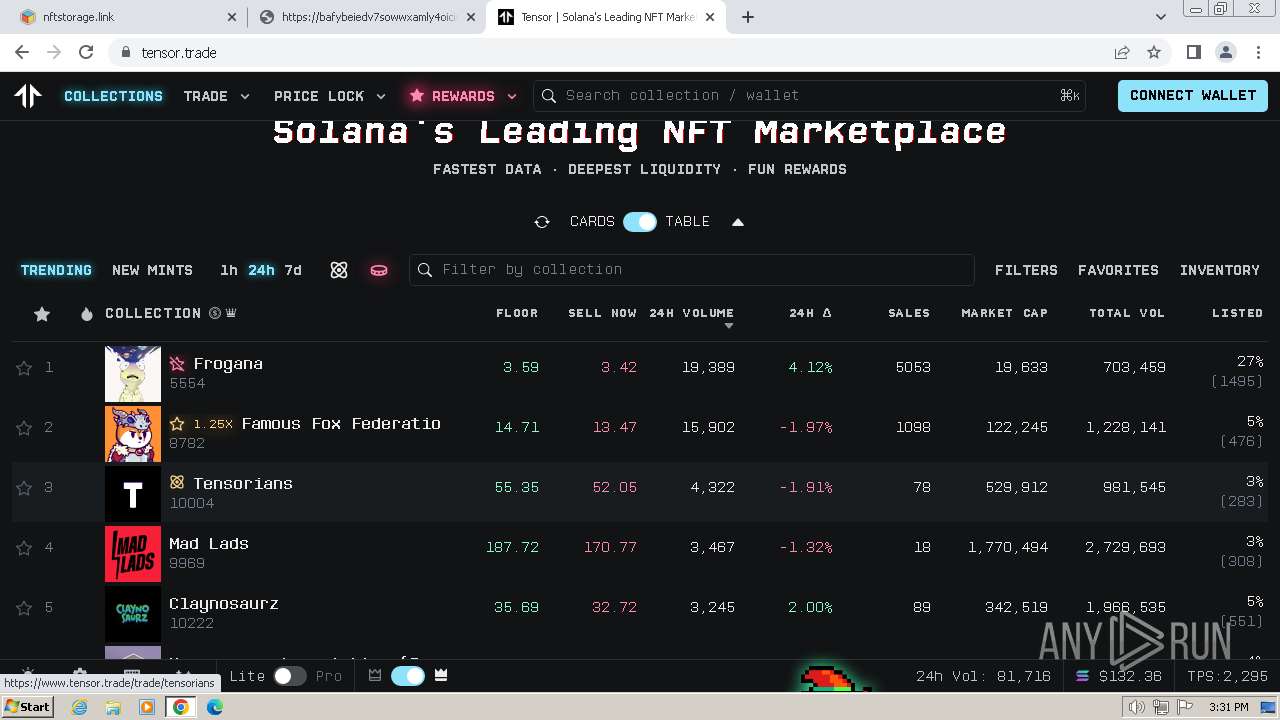The height and width of the screenshot is (720, 1280).
Task: Click the star favorites column header icon
Action: pos(42,314)
